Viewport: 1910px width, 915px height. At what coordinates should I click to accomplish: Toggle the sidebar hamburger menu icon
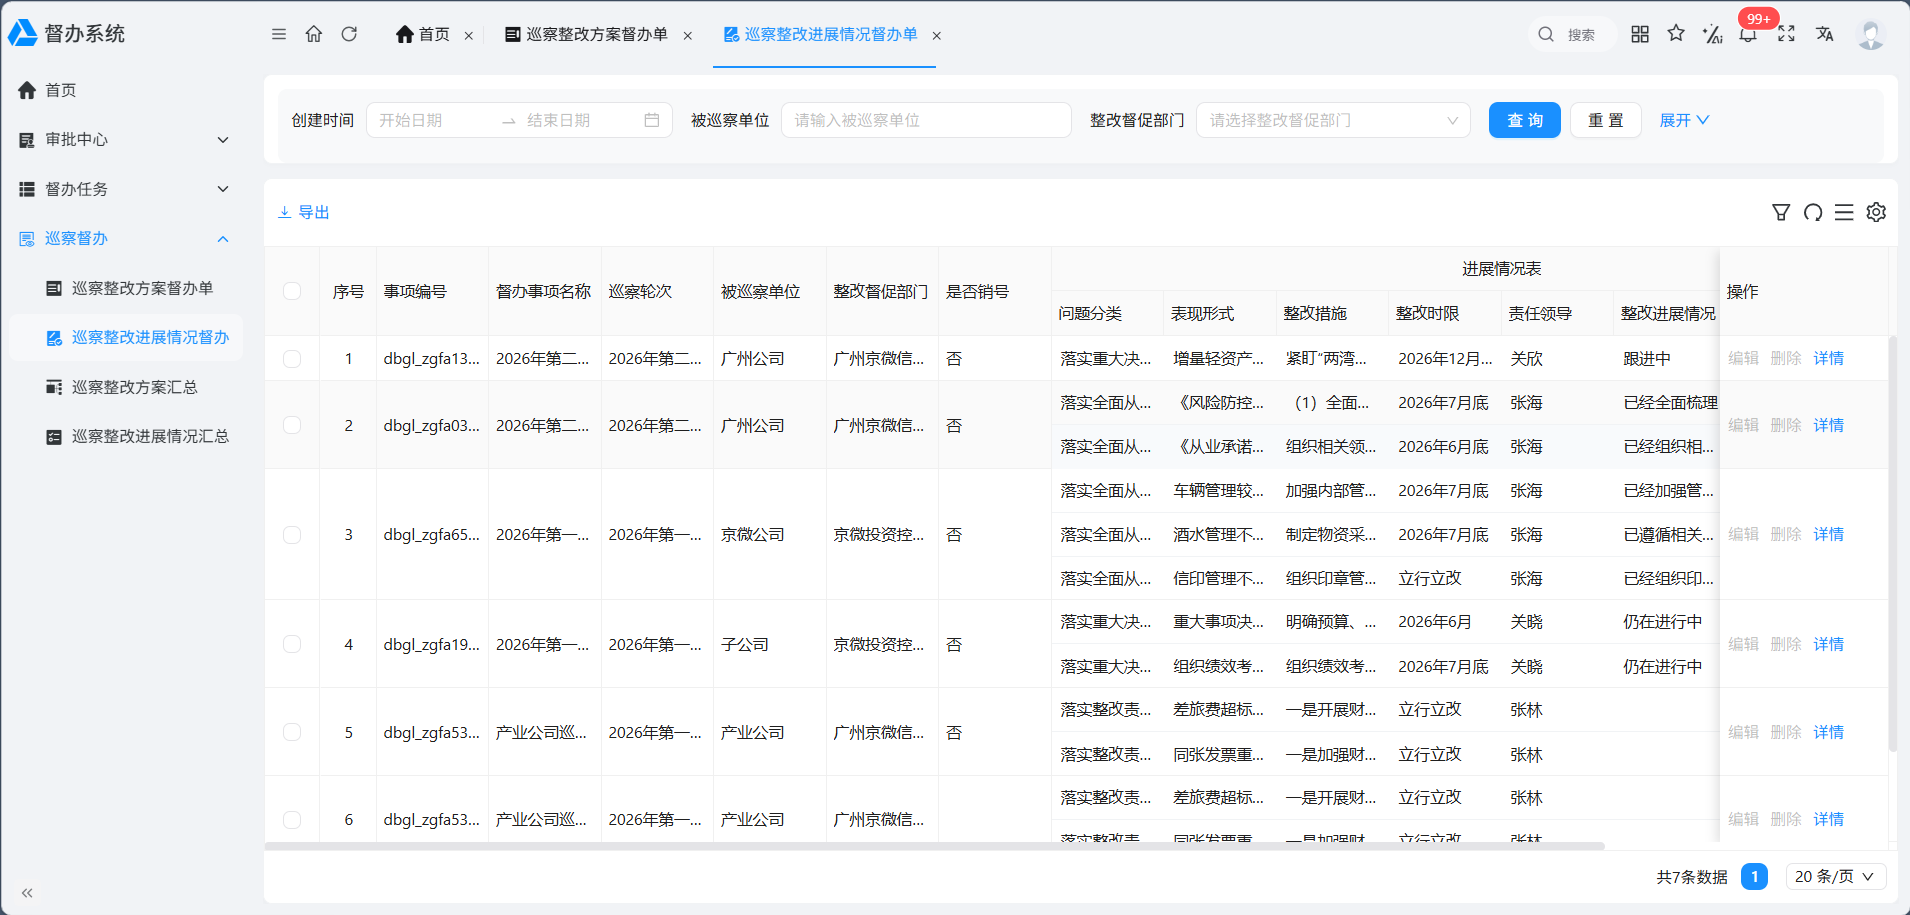(279, 34)
